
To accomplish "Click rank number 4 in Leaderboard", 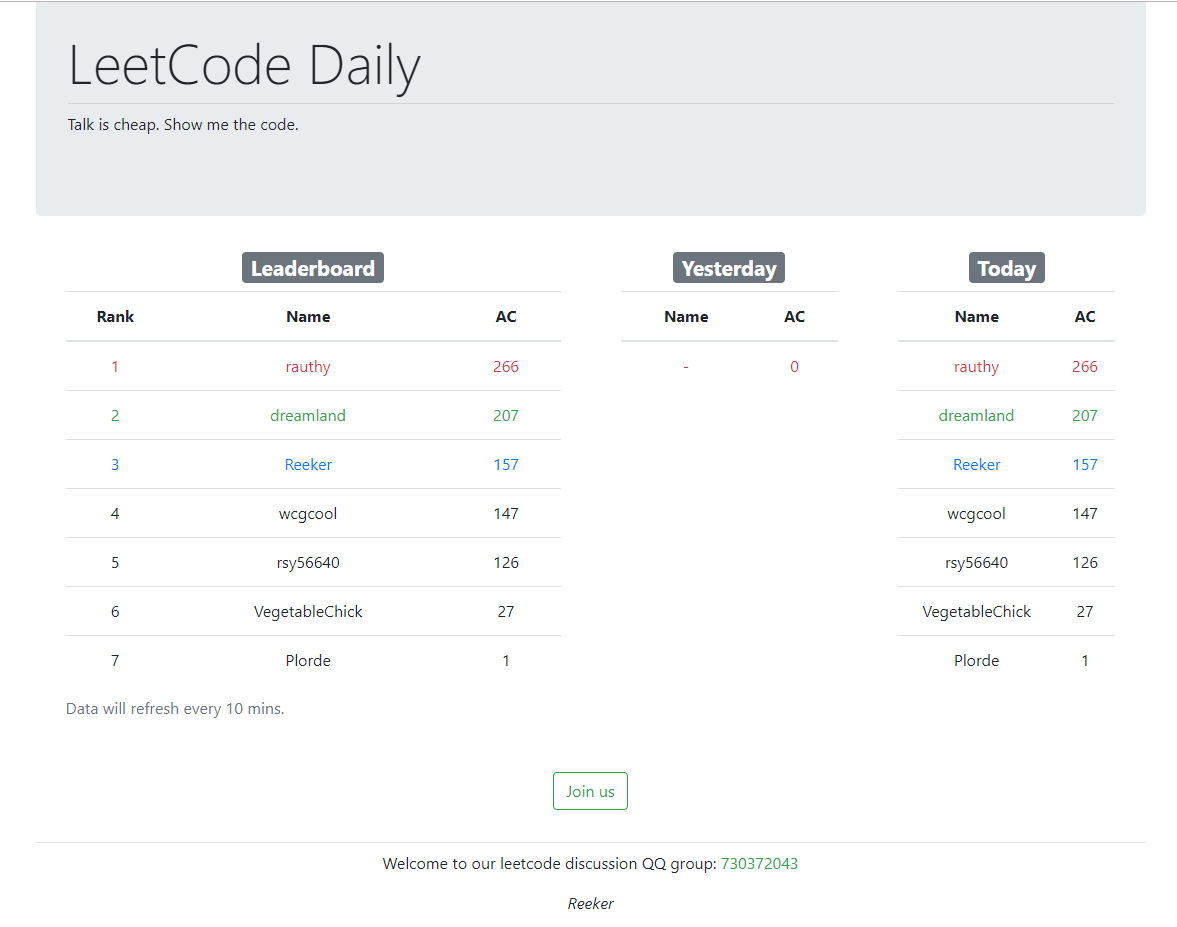I will click(115, 513).
